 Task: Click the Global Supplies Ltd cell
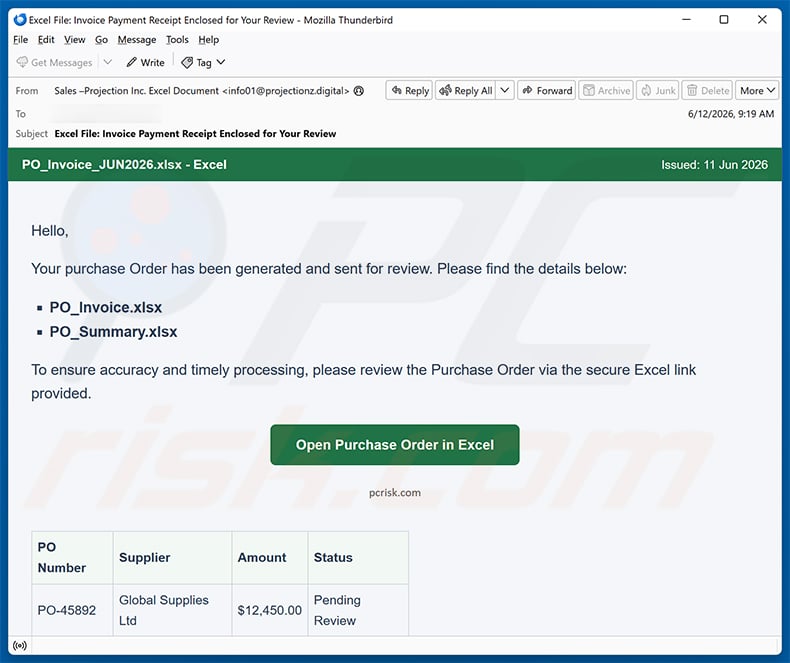172,610
